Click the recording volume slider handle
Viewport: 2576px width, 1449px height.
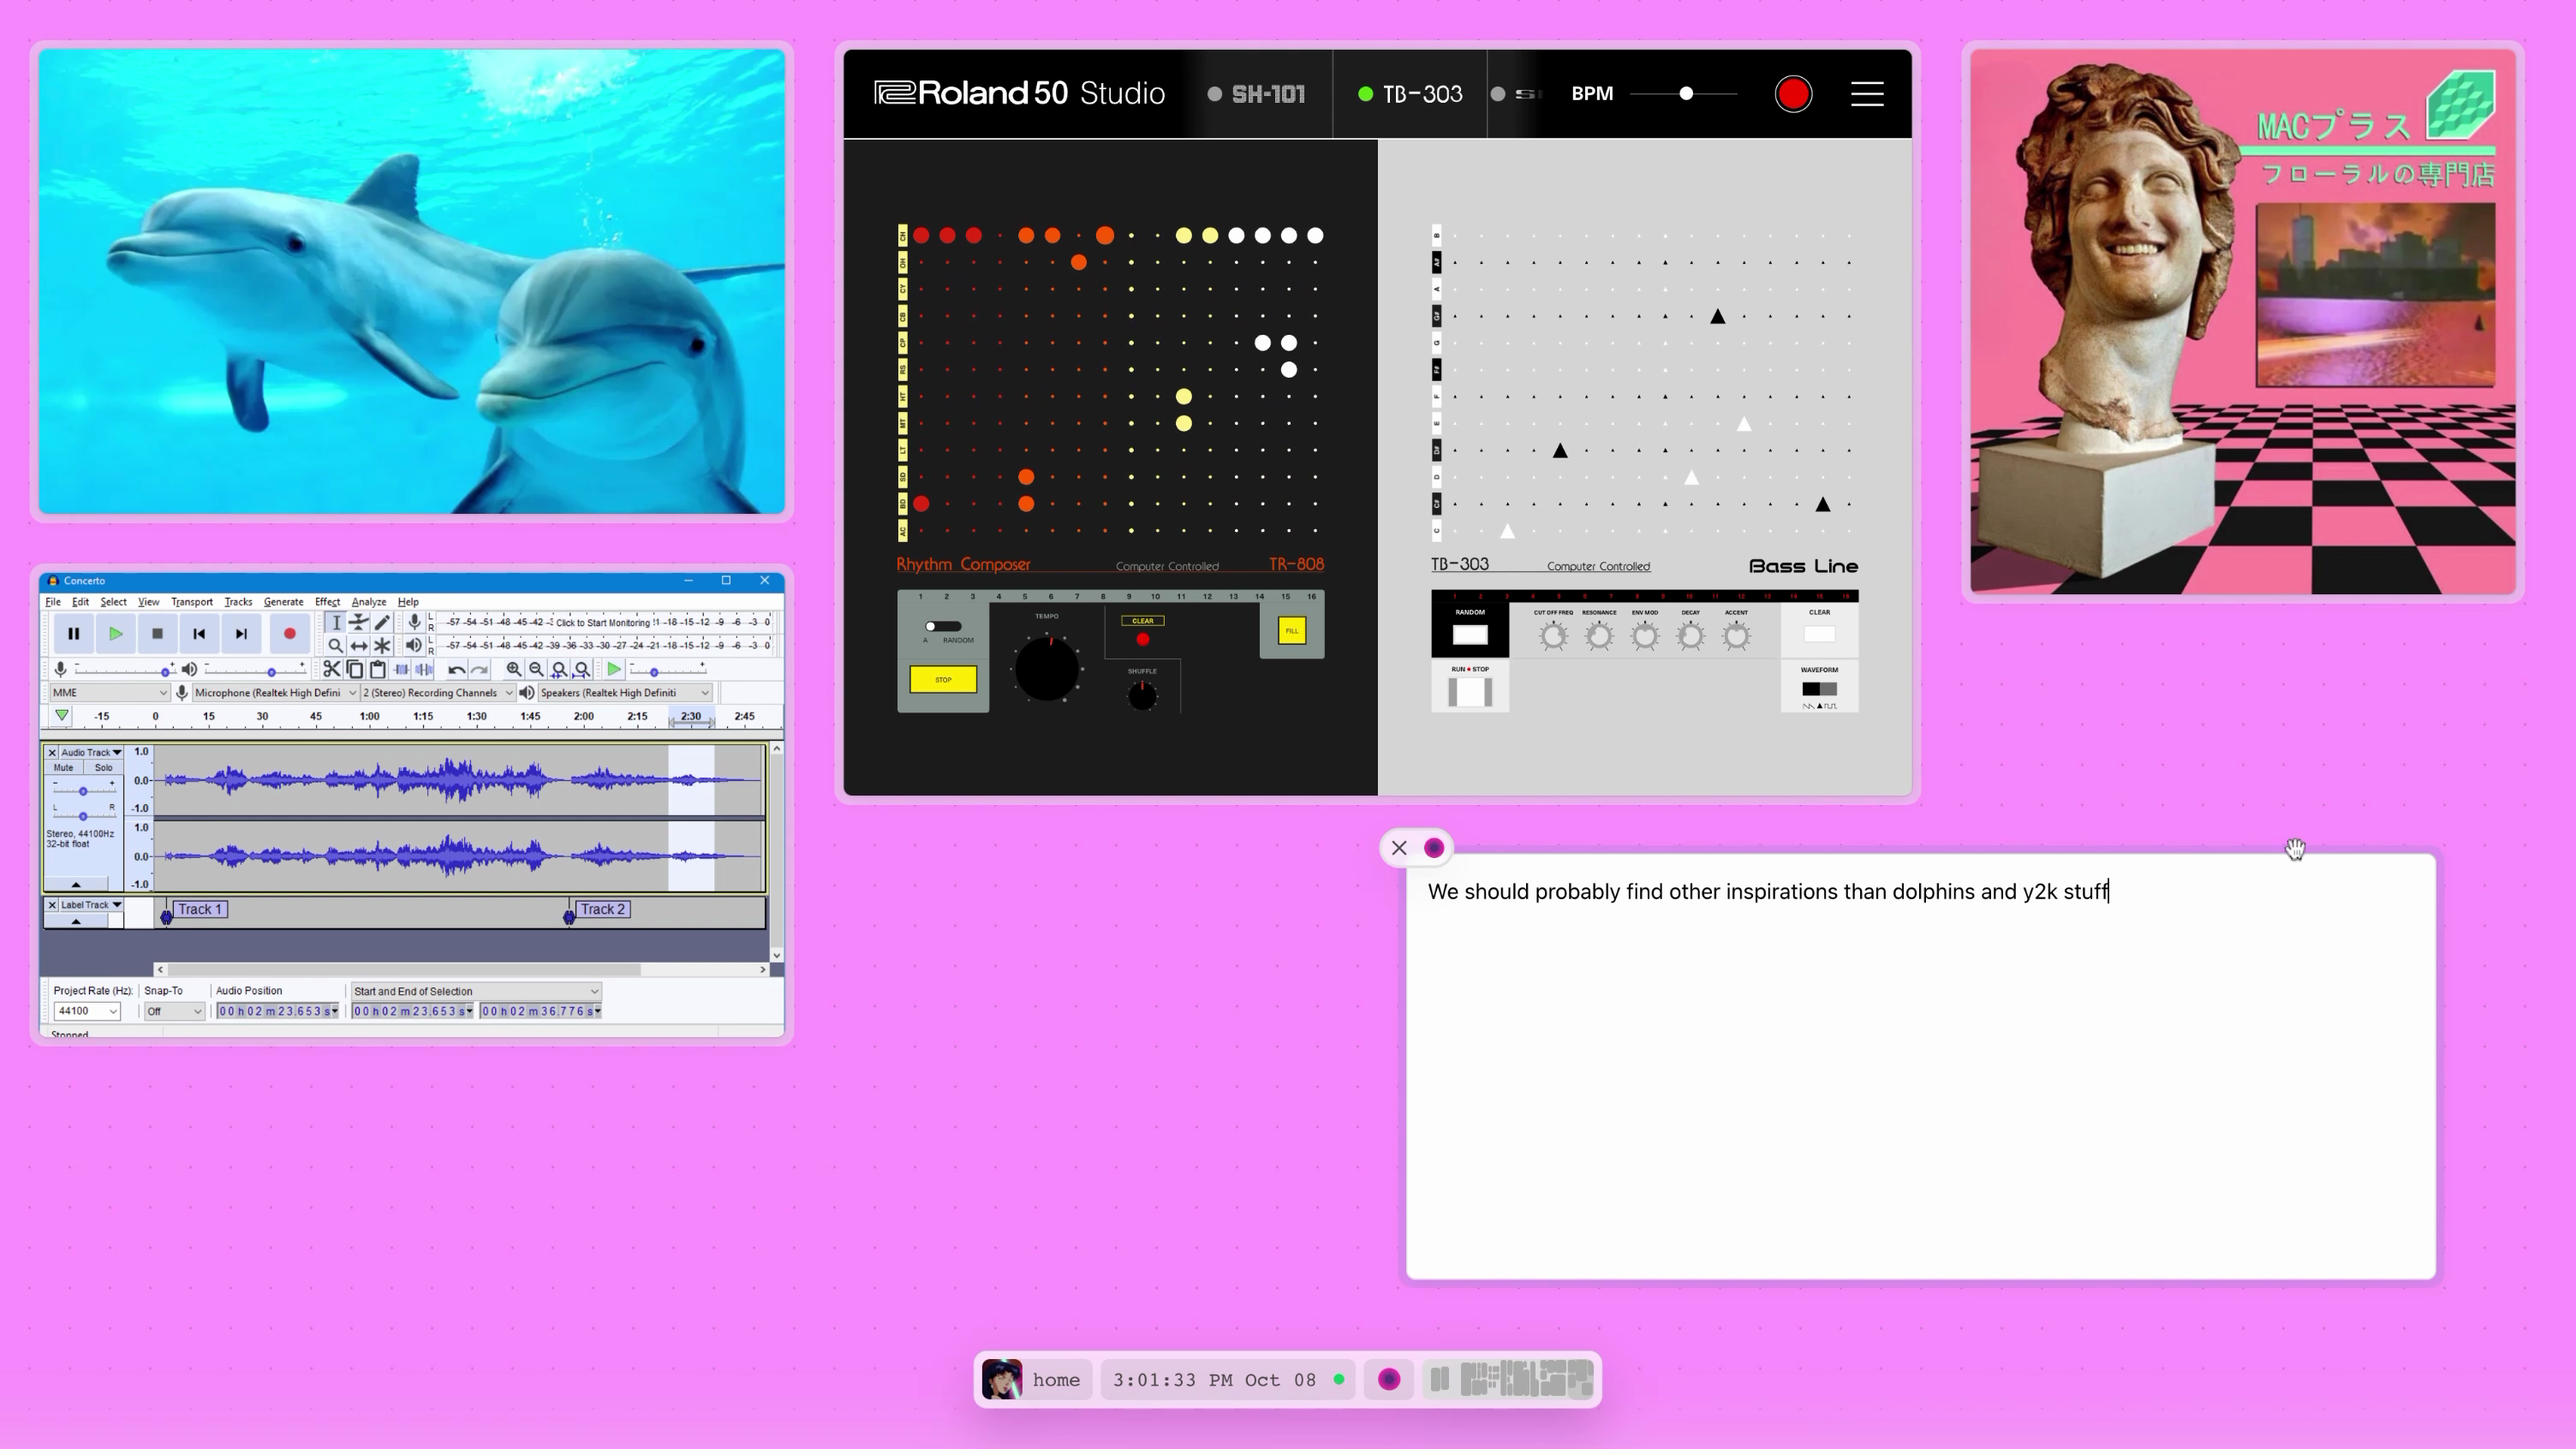coord(166,672)
